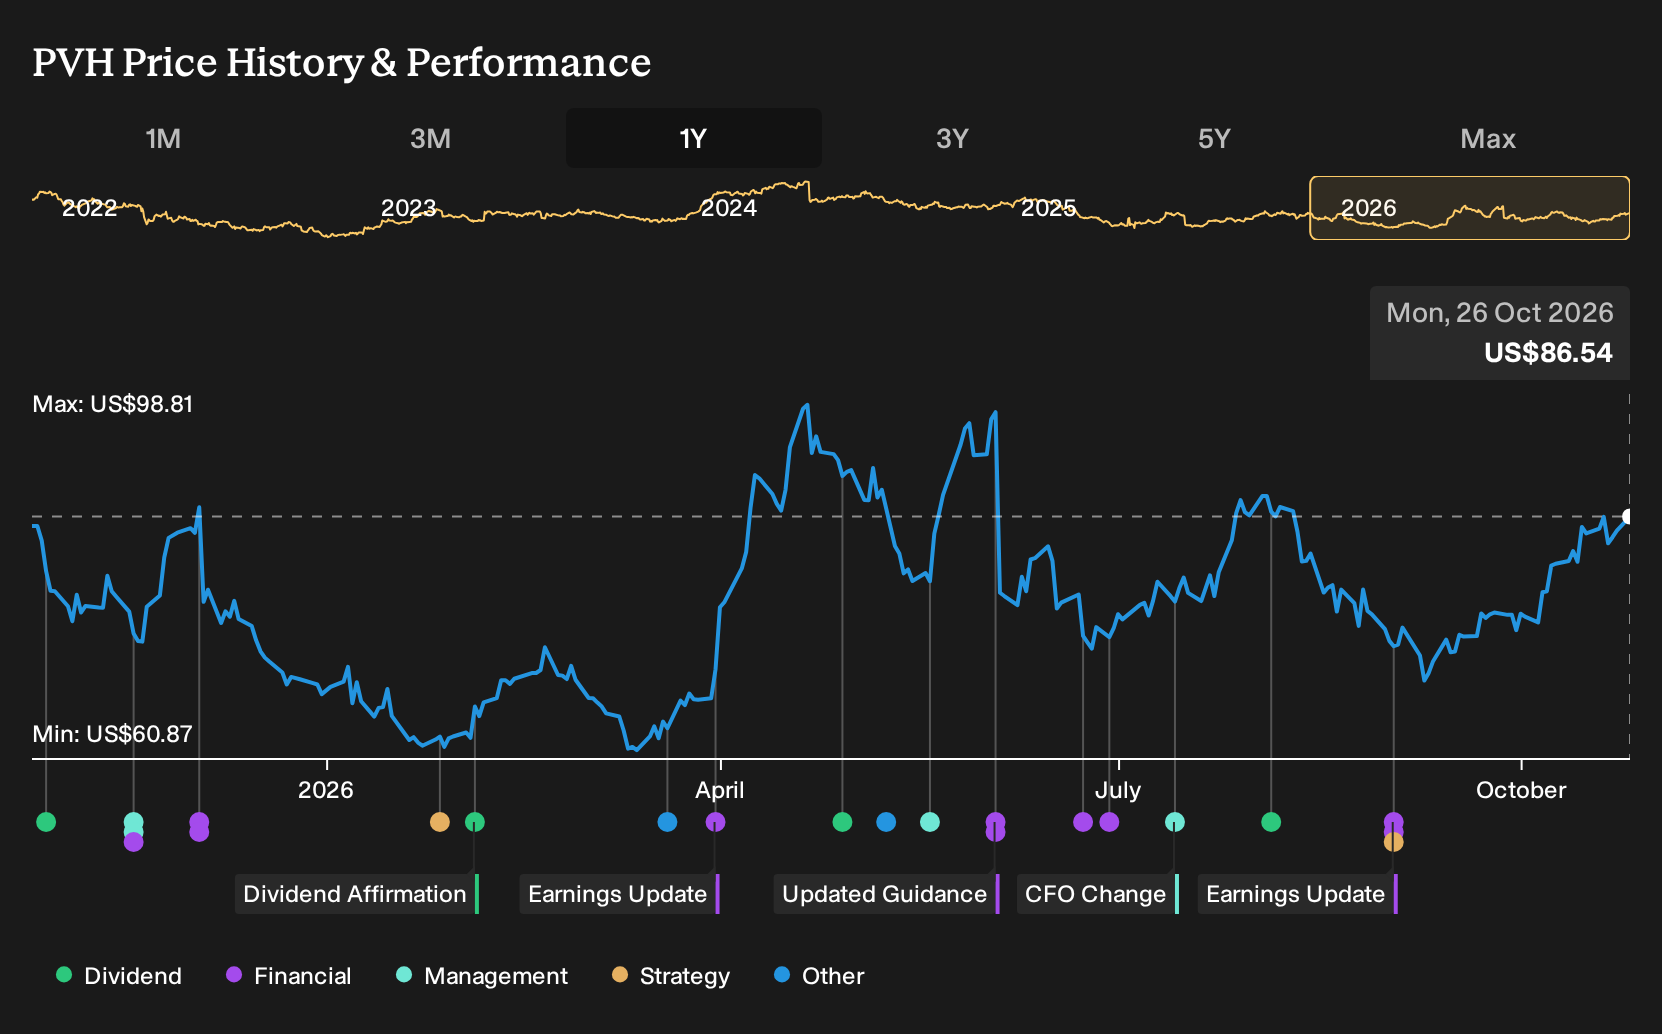Click the teal Management dot right of the blue dot after April
The width and height of the screenshot is (1662, 1034).
coord(930,822)
